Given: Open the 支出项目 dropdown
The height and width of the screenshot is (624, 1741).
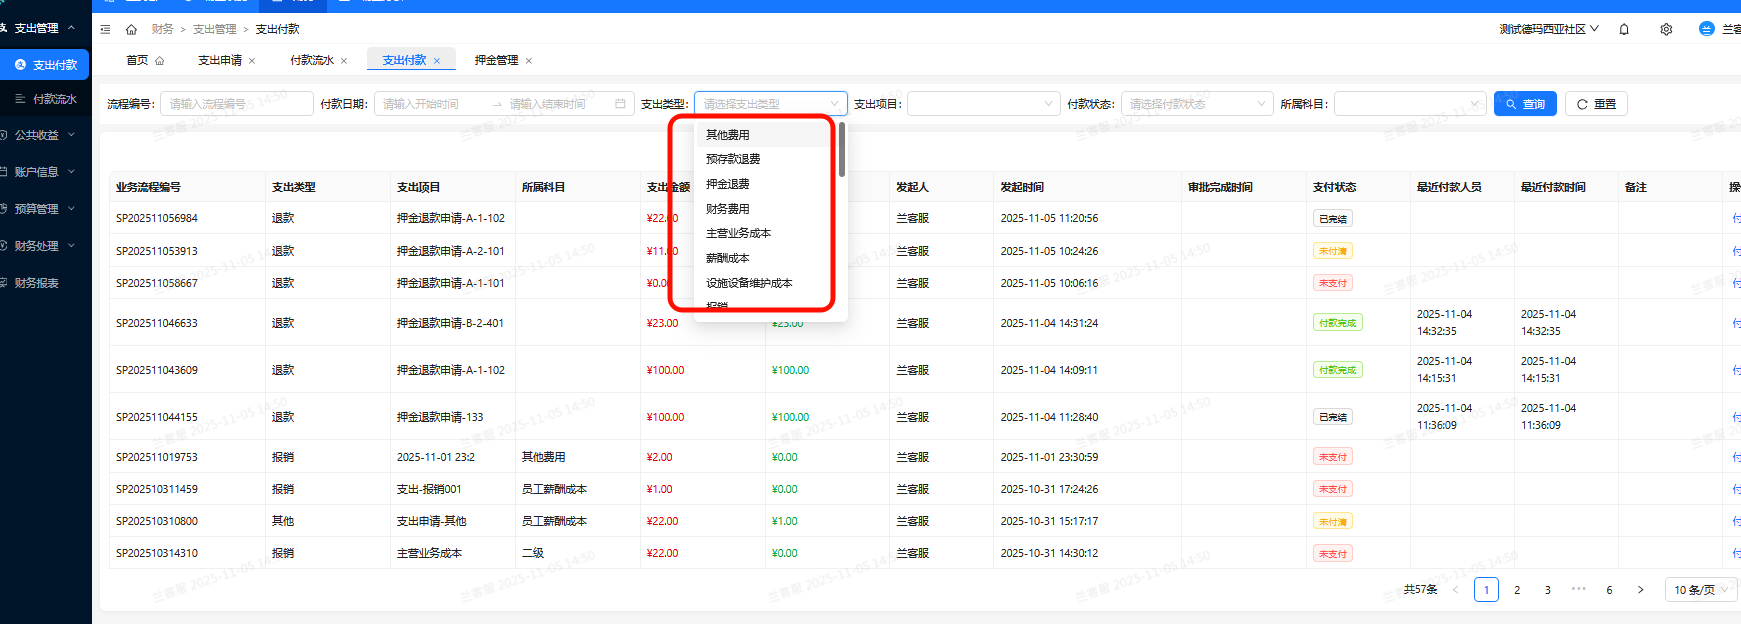Looking at the screenshot, I should pos(982,104).
